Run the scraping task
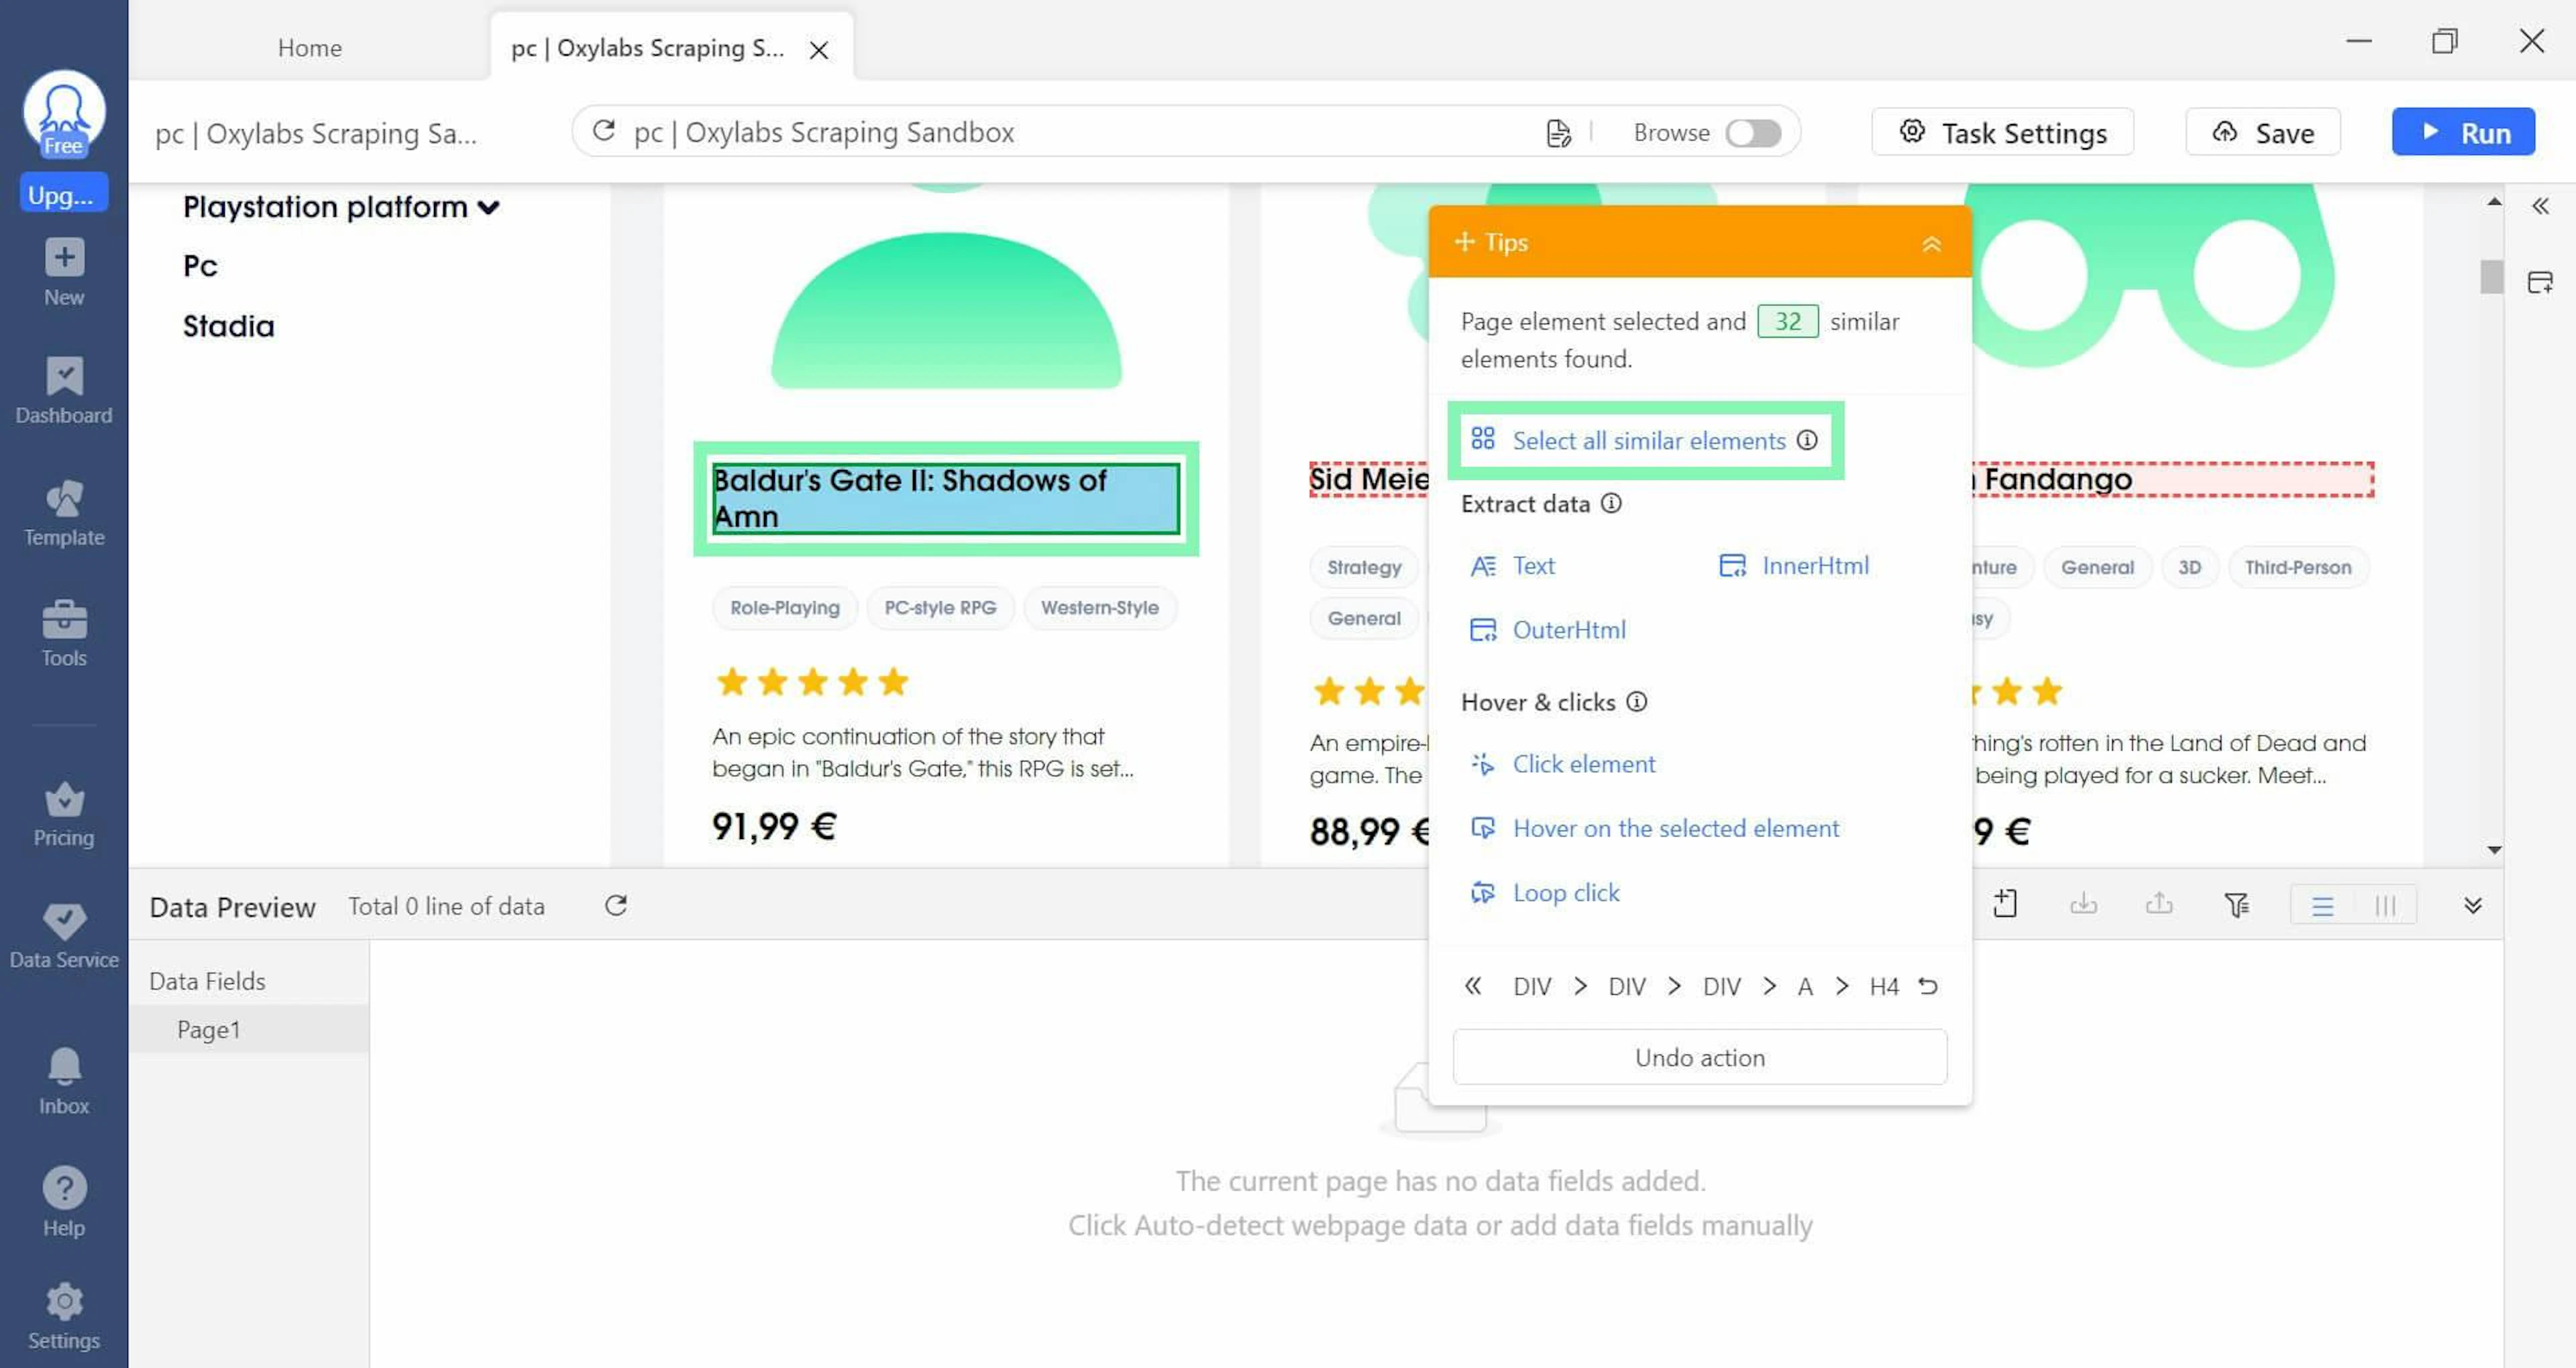 tap(2463, 132)
